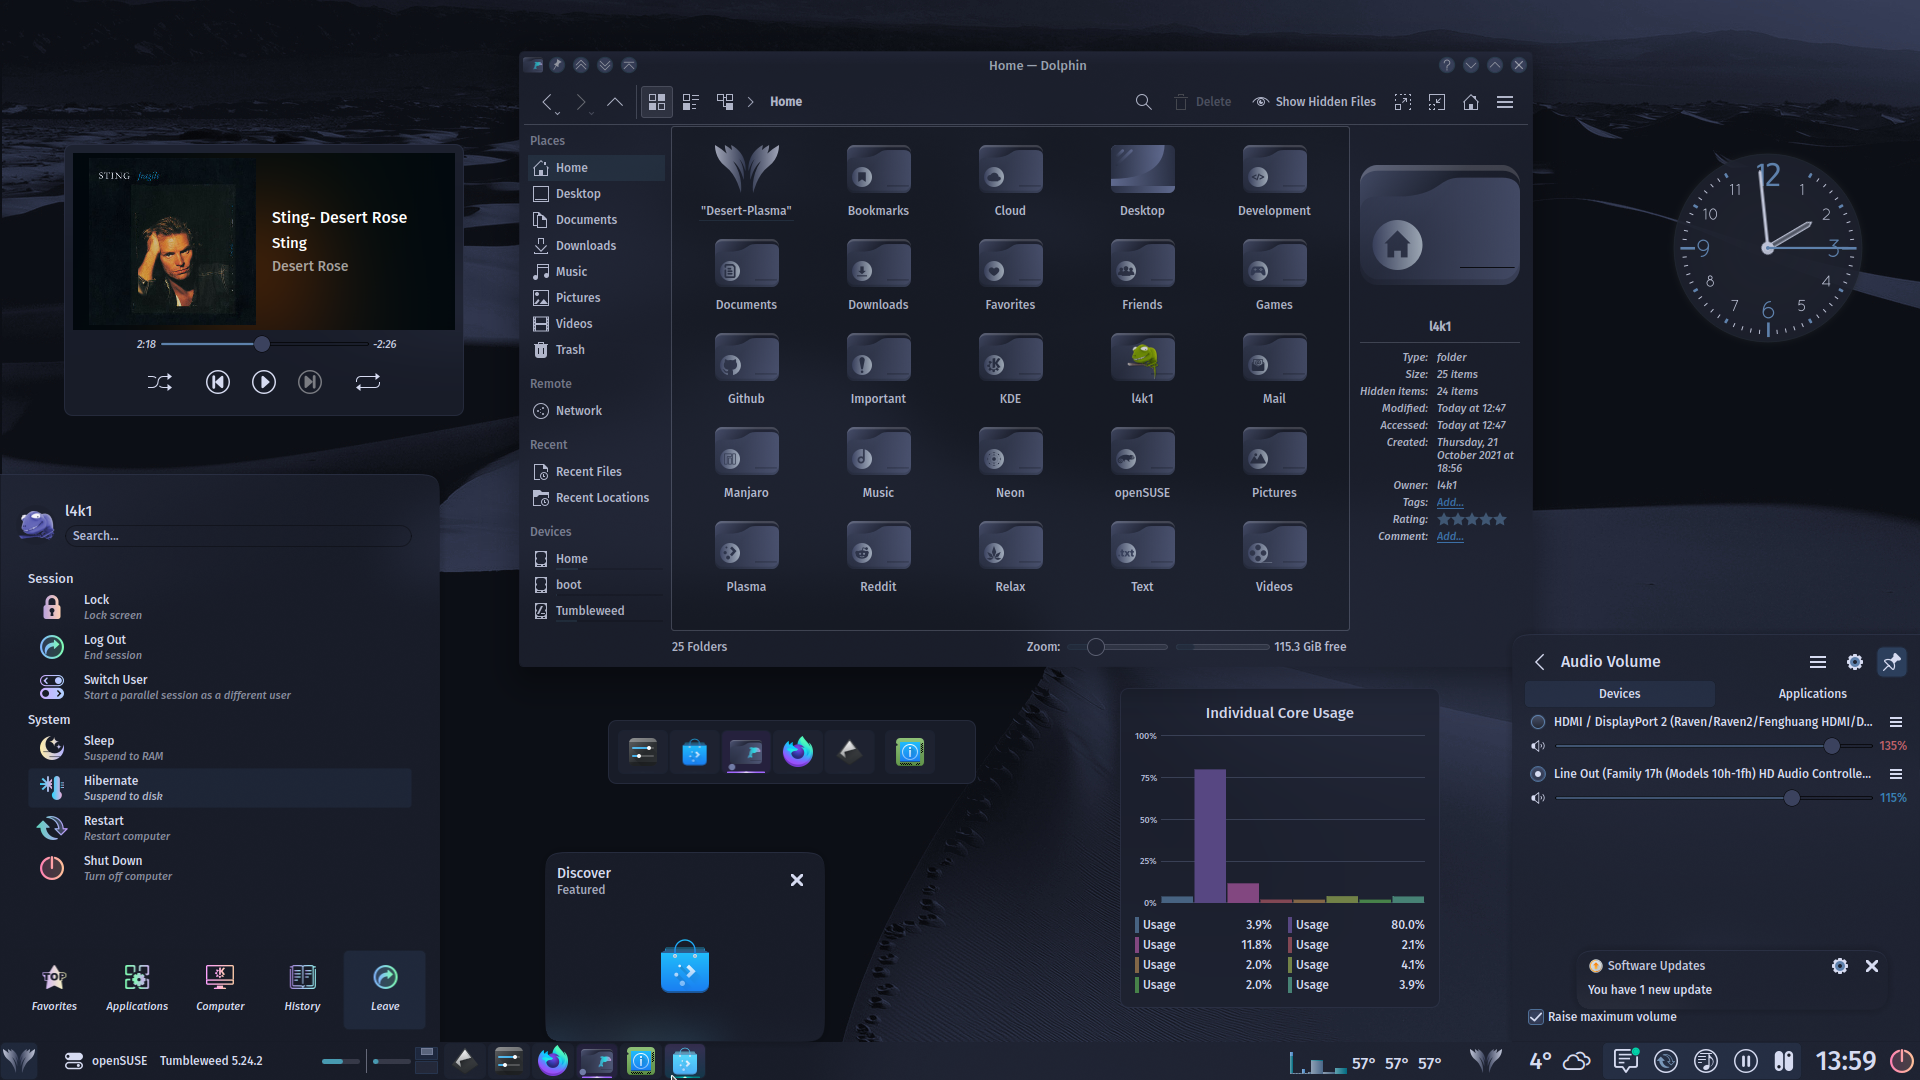The width and height of the screenshot is (1920, 1080).
Task: Click the taskbar clock 13:59
Action: click(1845, 1061)
